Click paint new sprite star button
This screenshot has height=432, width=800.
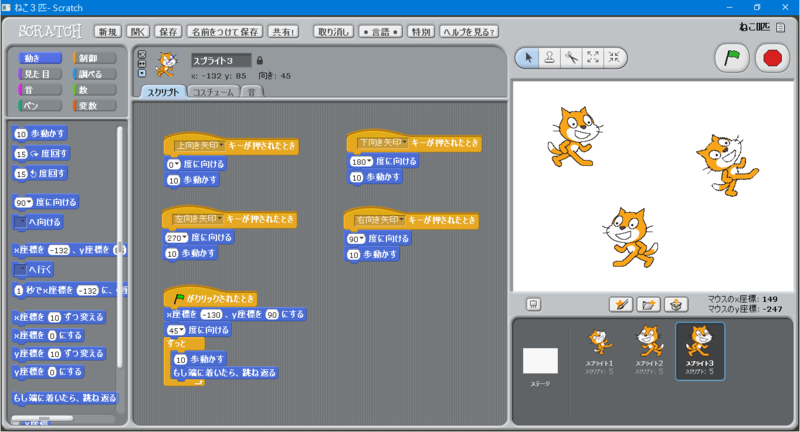point(621,304)
